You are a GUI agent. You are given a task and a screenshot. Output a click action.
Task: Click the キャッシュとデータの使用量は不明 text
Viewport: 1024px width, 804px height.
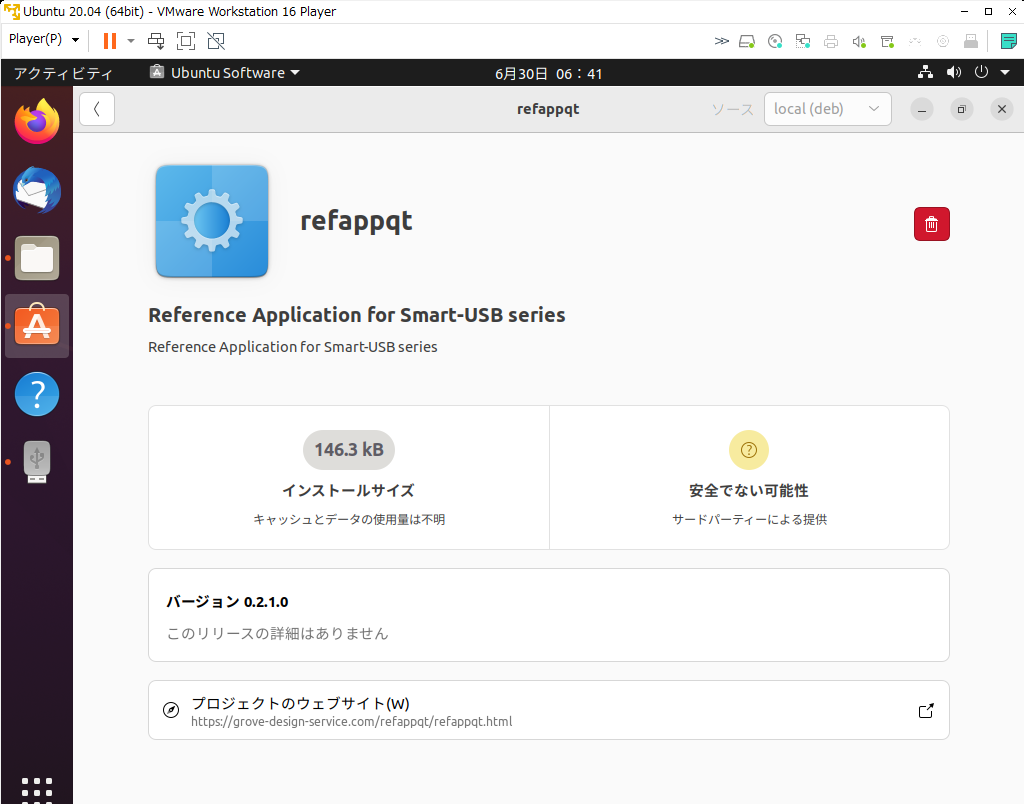click(349, 519)
